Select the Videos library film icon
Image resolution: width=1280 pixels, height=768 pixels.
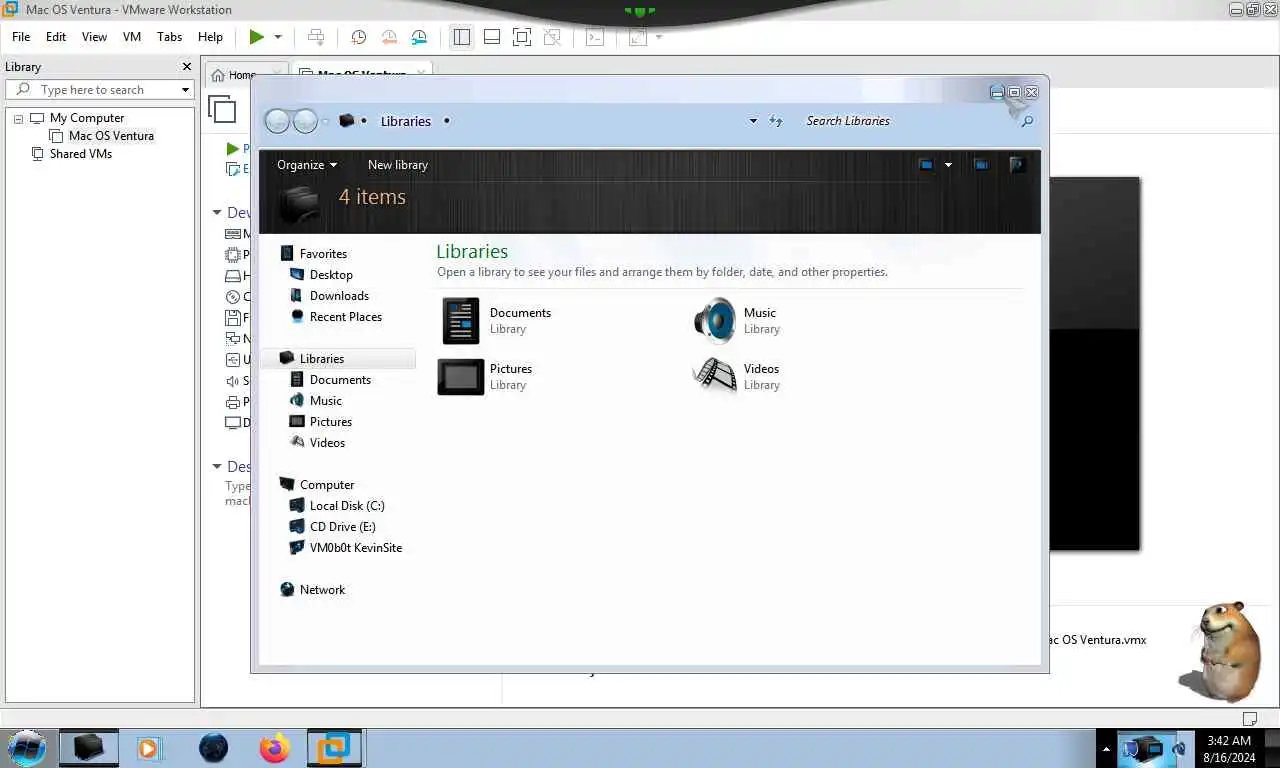pos(714,377)
